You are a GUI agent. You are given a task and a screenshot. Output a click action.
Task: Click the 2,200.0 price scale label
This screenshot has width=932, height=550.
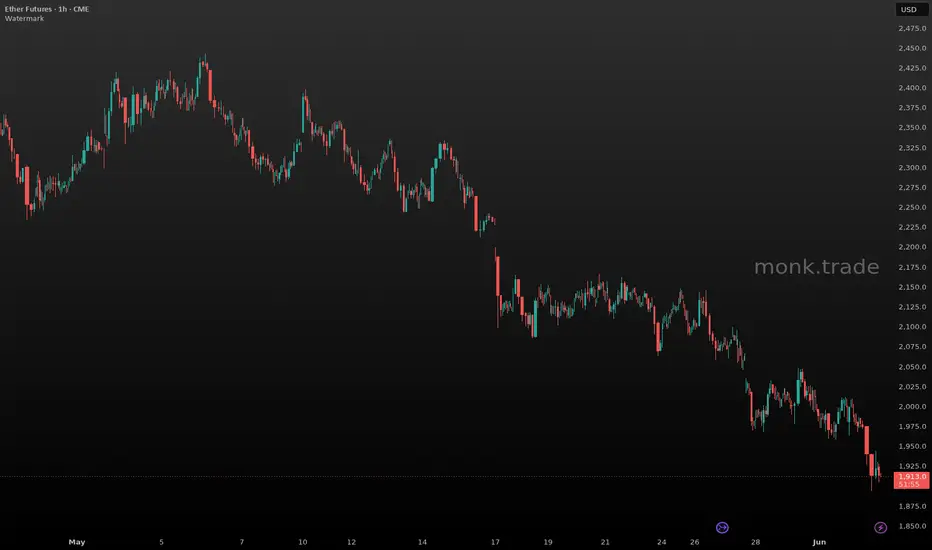tap(912, 247)
